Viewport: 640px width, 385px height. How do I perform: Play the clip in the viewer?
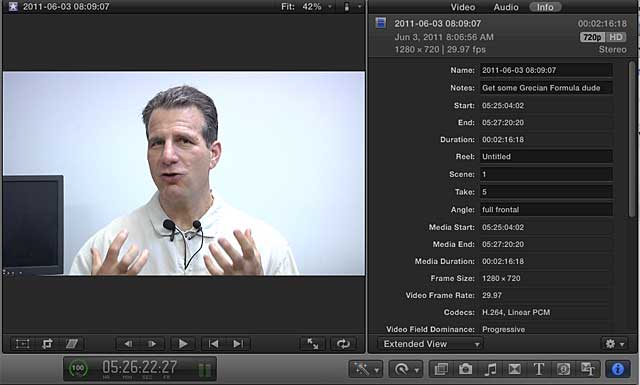click(183, 344)
